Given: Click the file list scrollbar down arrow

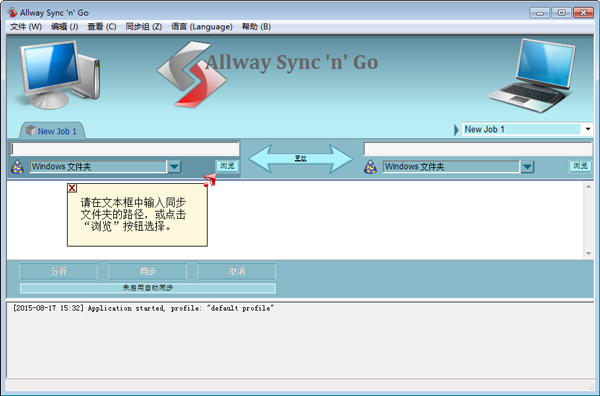Looking at the screenshot, I should pos(588,253).
